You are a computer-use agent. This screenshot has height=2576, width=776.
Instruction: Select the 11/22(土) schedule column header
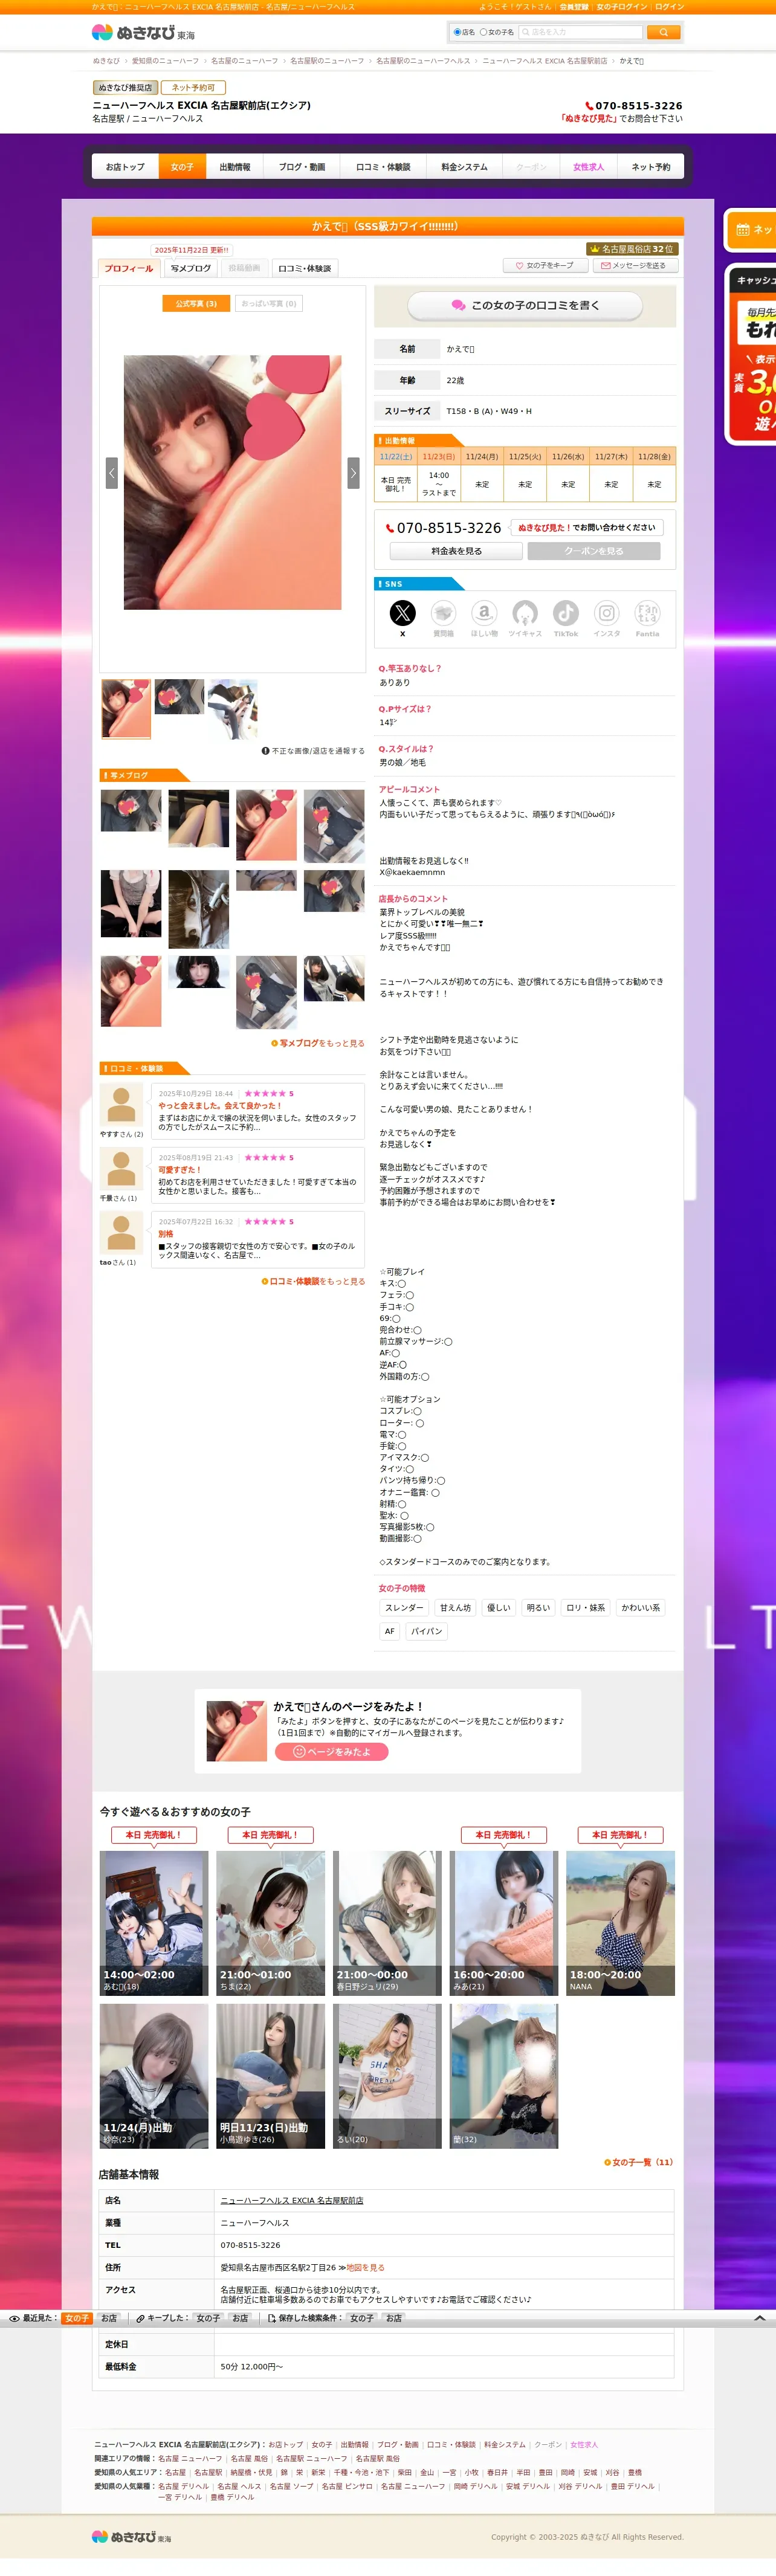coord(396,456)
